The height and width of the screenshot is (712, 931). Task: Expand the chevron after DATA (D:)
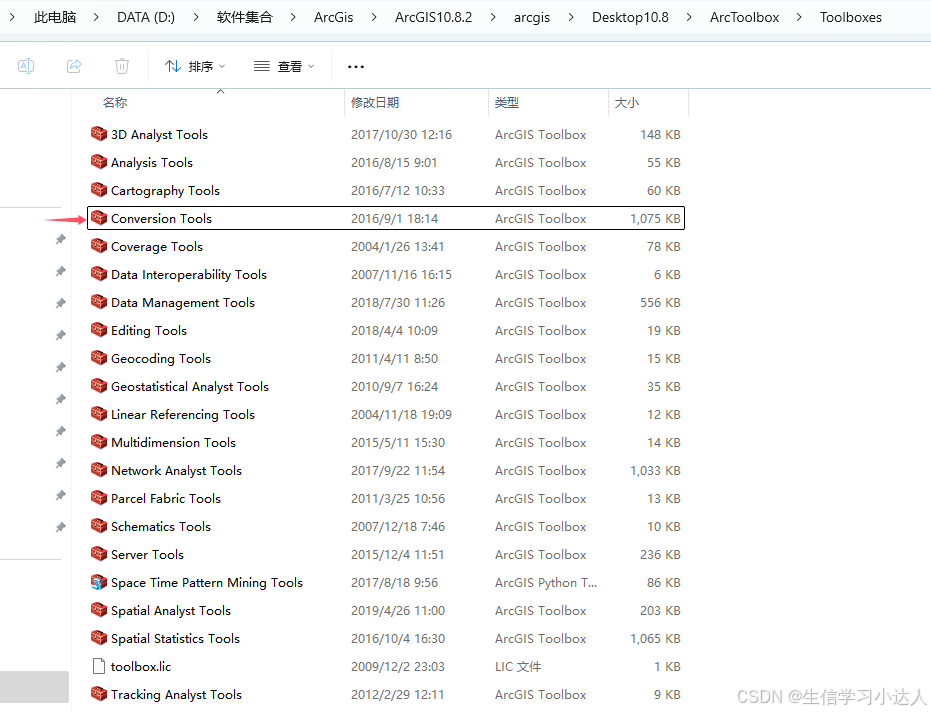coord(196,17)
